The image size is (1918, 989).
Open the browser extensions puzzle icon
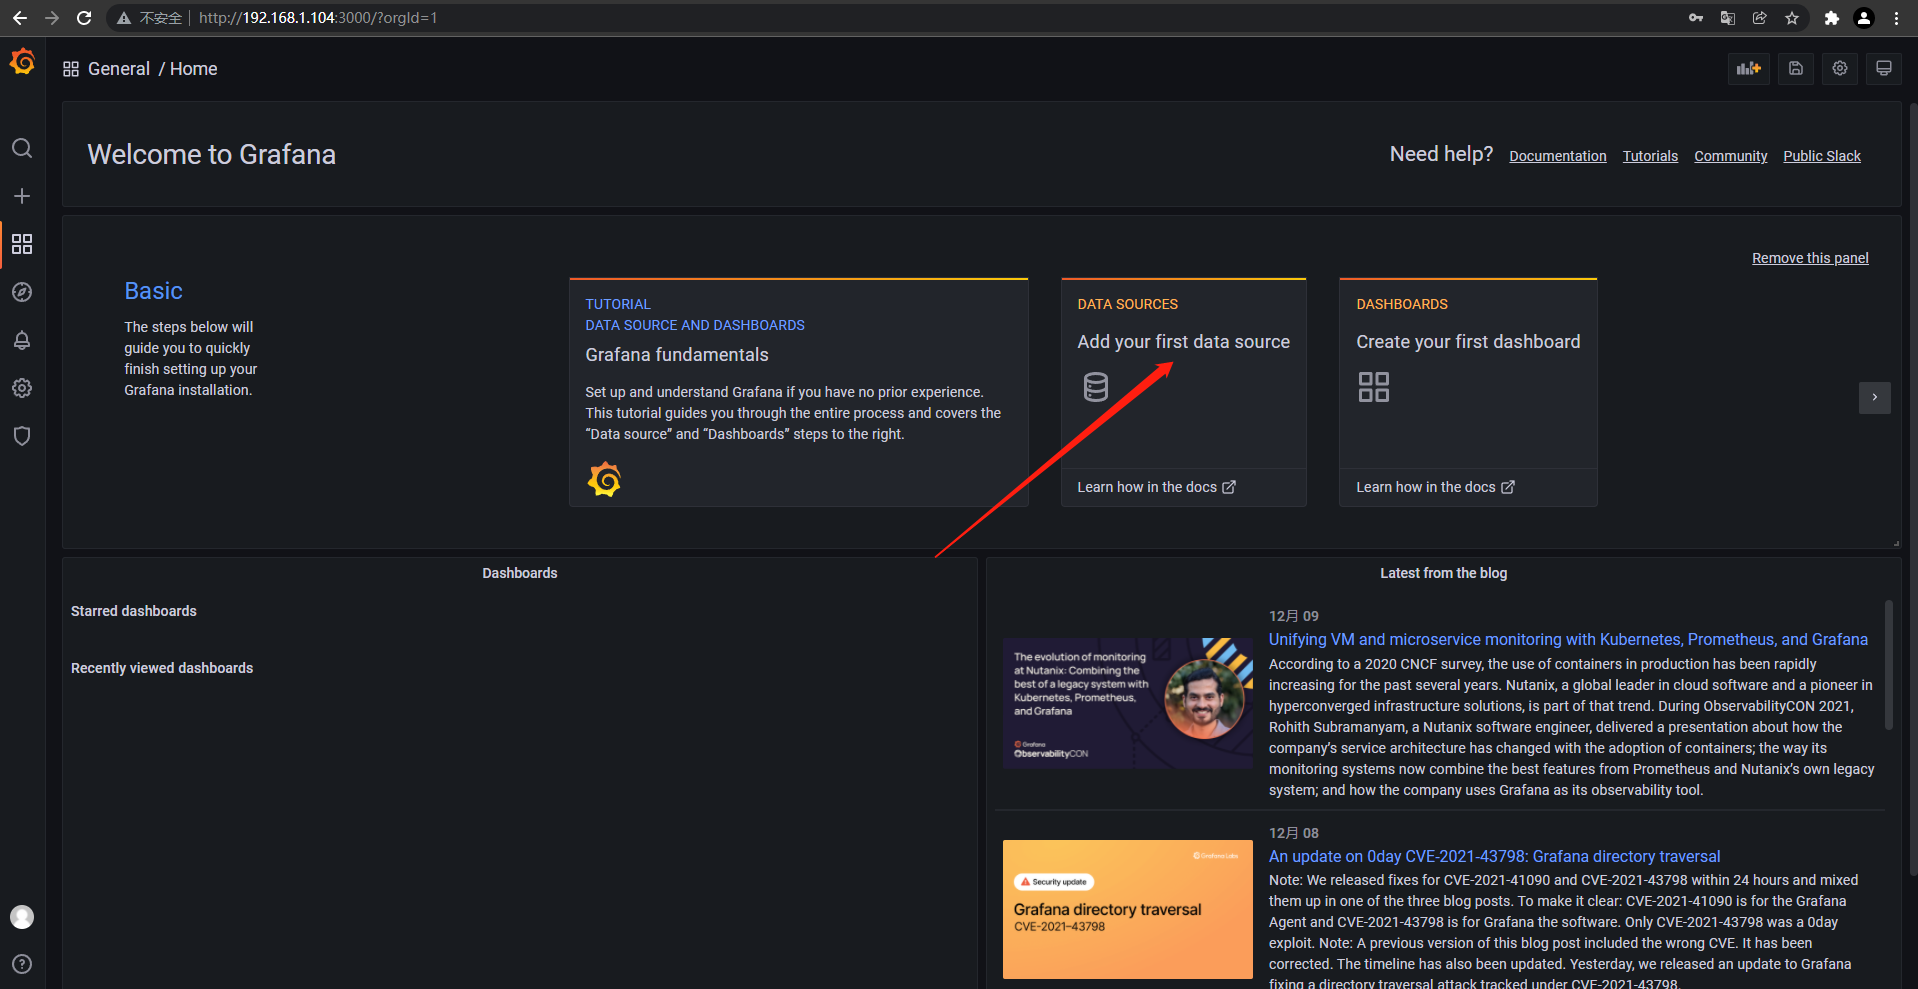click(1832, 18)
